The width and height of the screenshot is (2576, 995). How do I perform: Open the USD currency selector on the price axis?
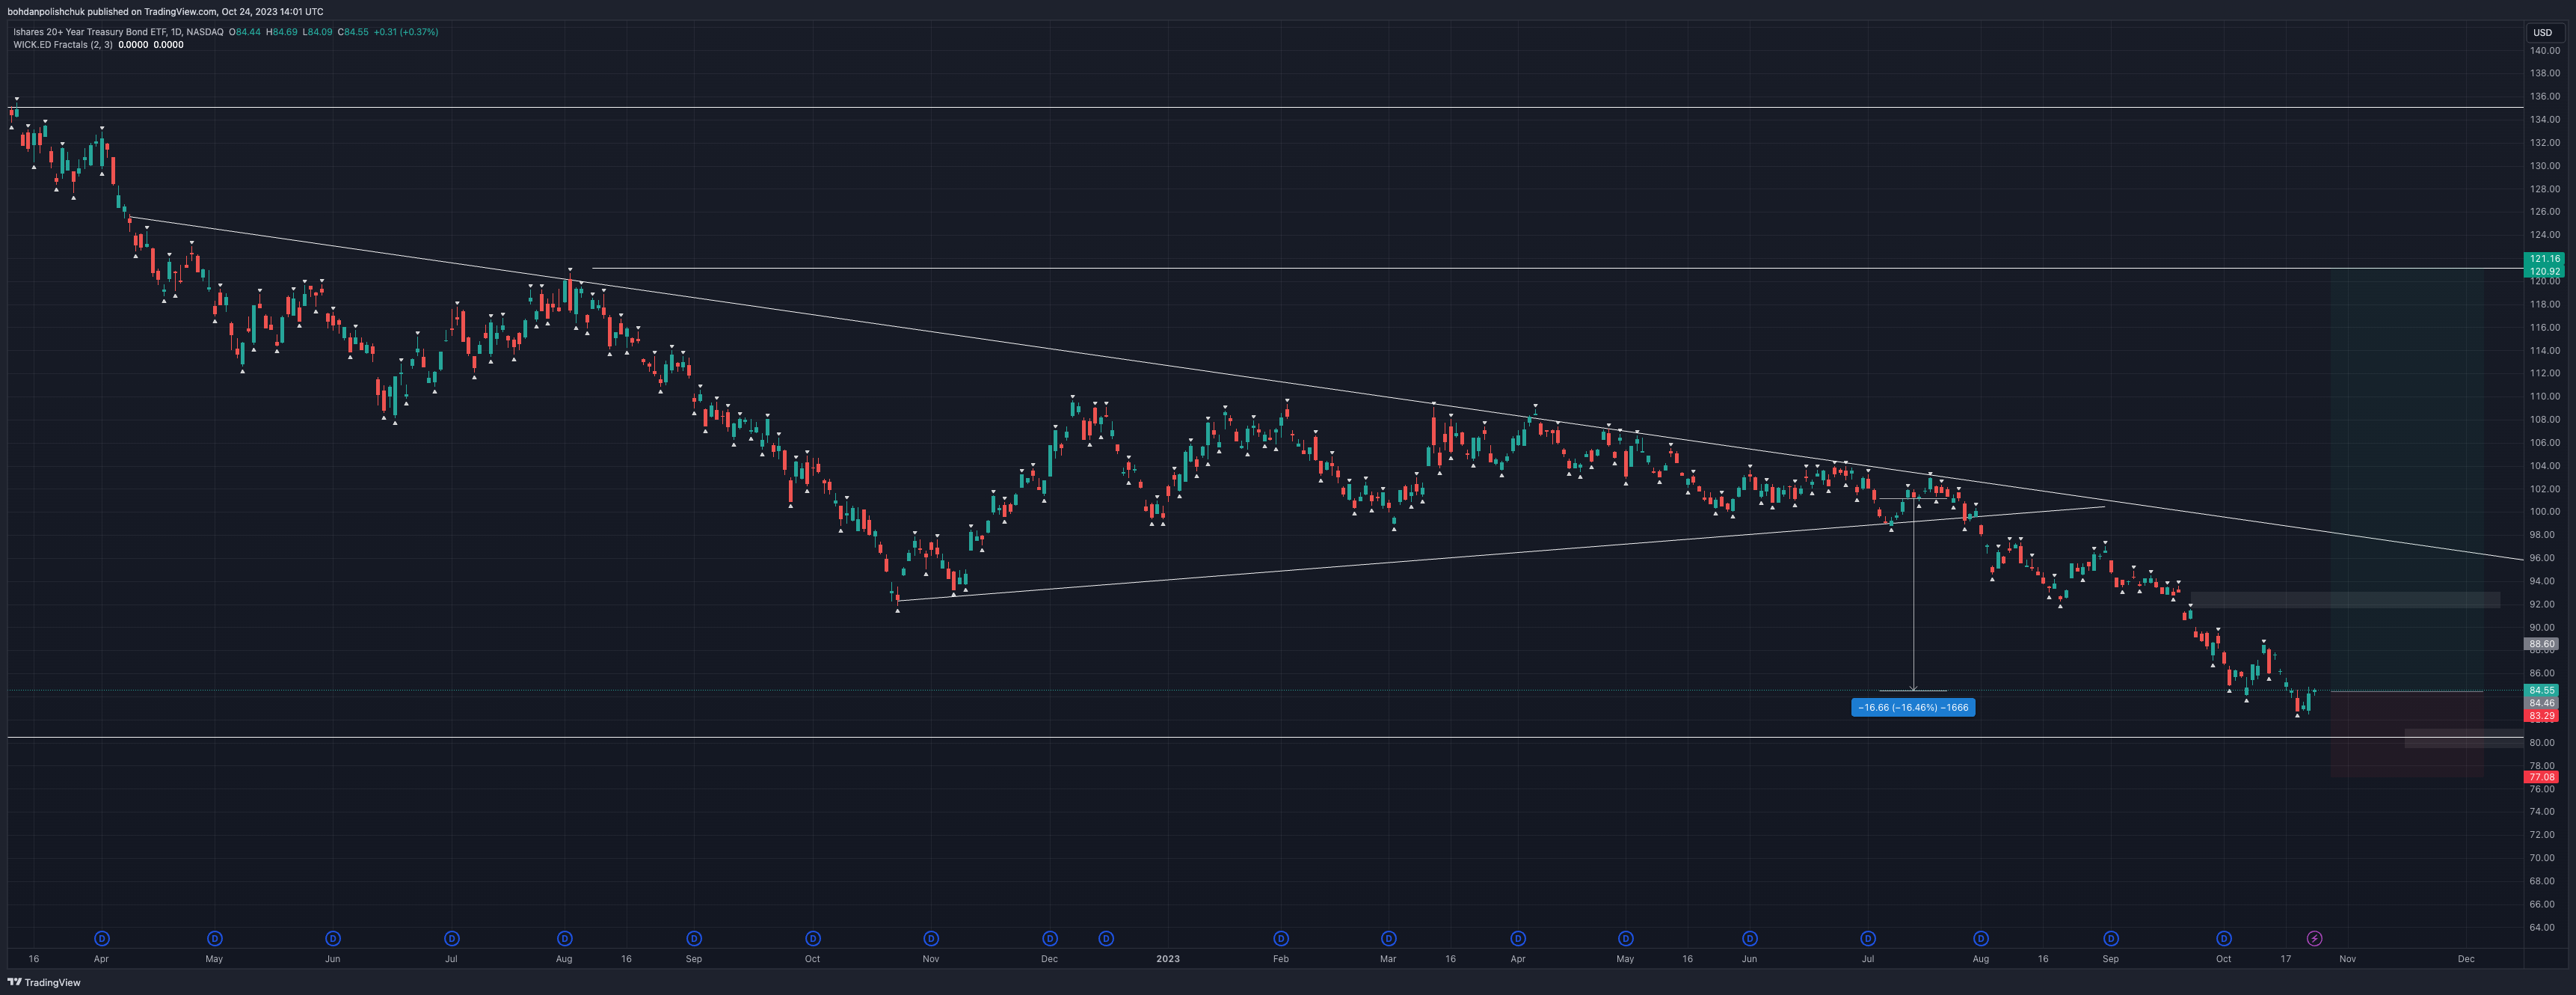tap(2542, 32)
